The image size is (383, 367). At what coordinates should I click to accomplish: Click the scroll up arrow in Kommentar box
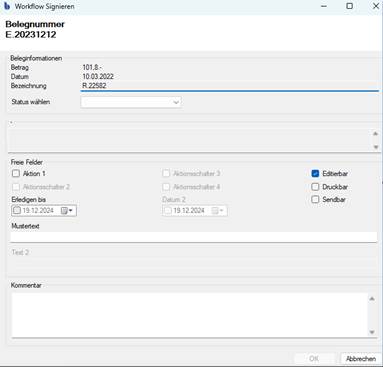pyautogui.click(x=372, y=299)
